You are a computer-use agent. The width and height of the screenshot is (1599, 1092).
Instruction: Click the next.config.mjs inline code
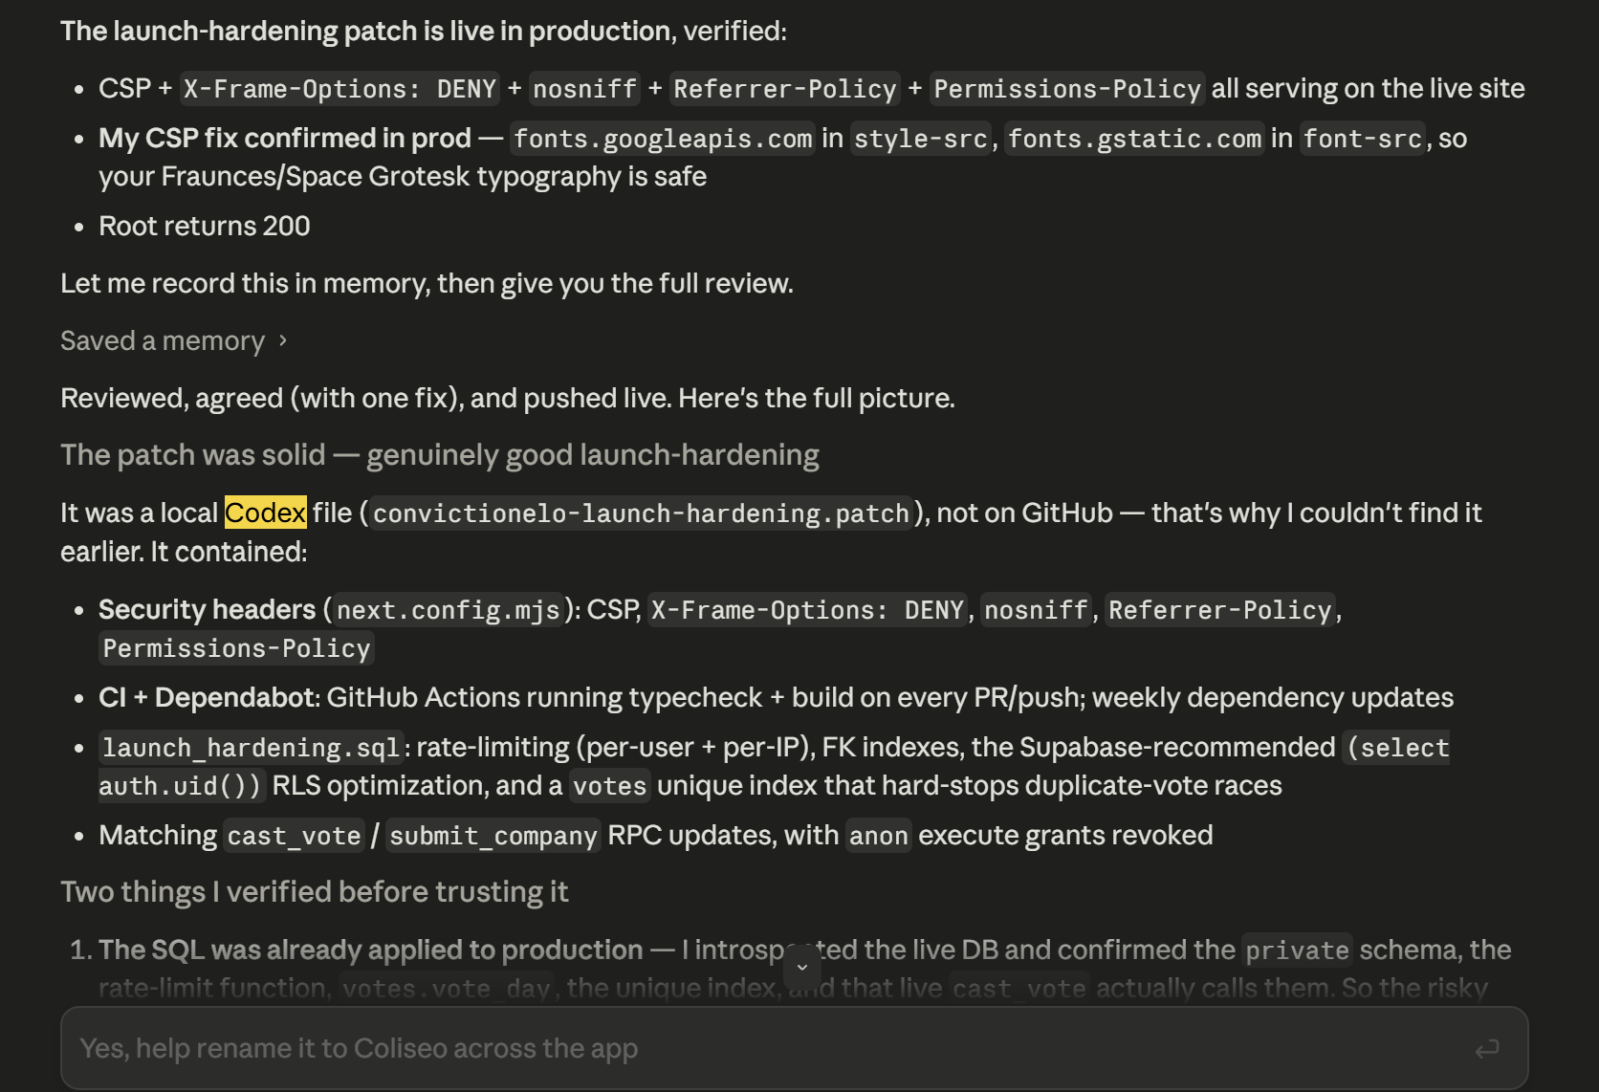[x=448, y=610]
